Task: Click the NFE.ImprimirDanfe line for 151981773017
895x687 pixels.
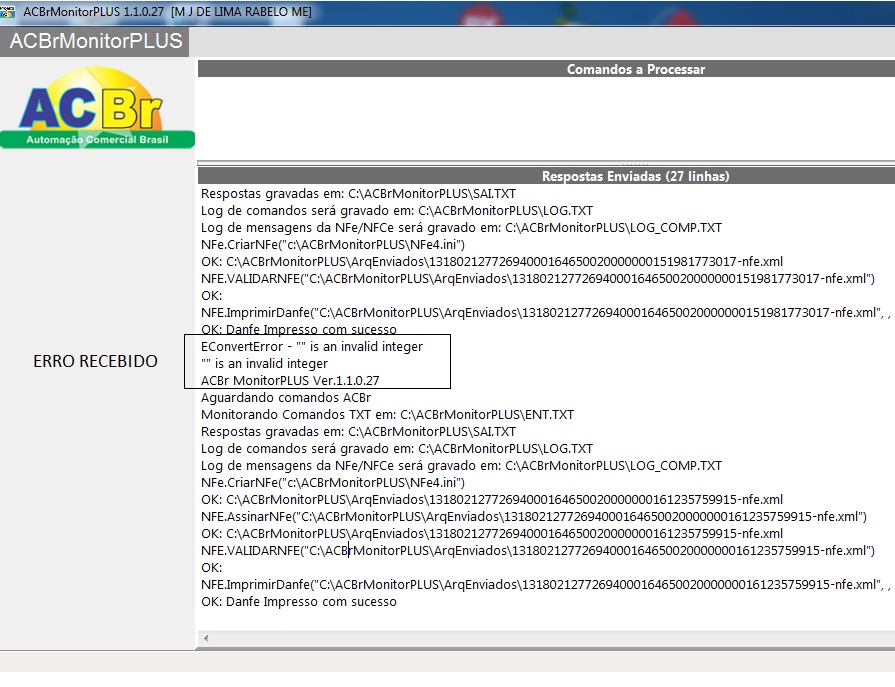Action: (545, 313)
